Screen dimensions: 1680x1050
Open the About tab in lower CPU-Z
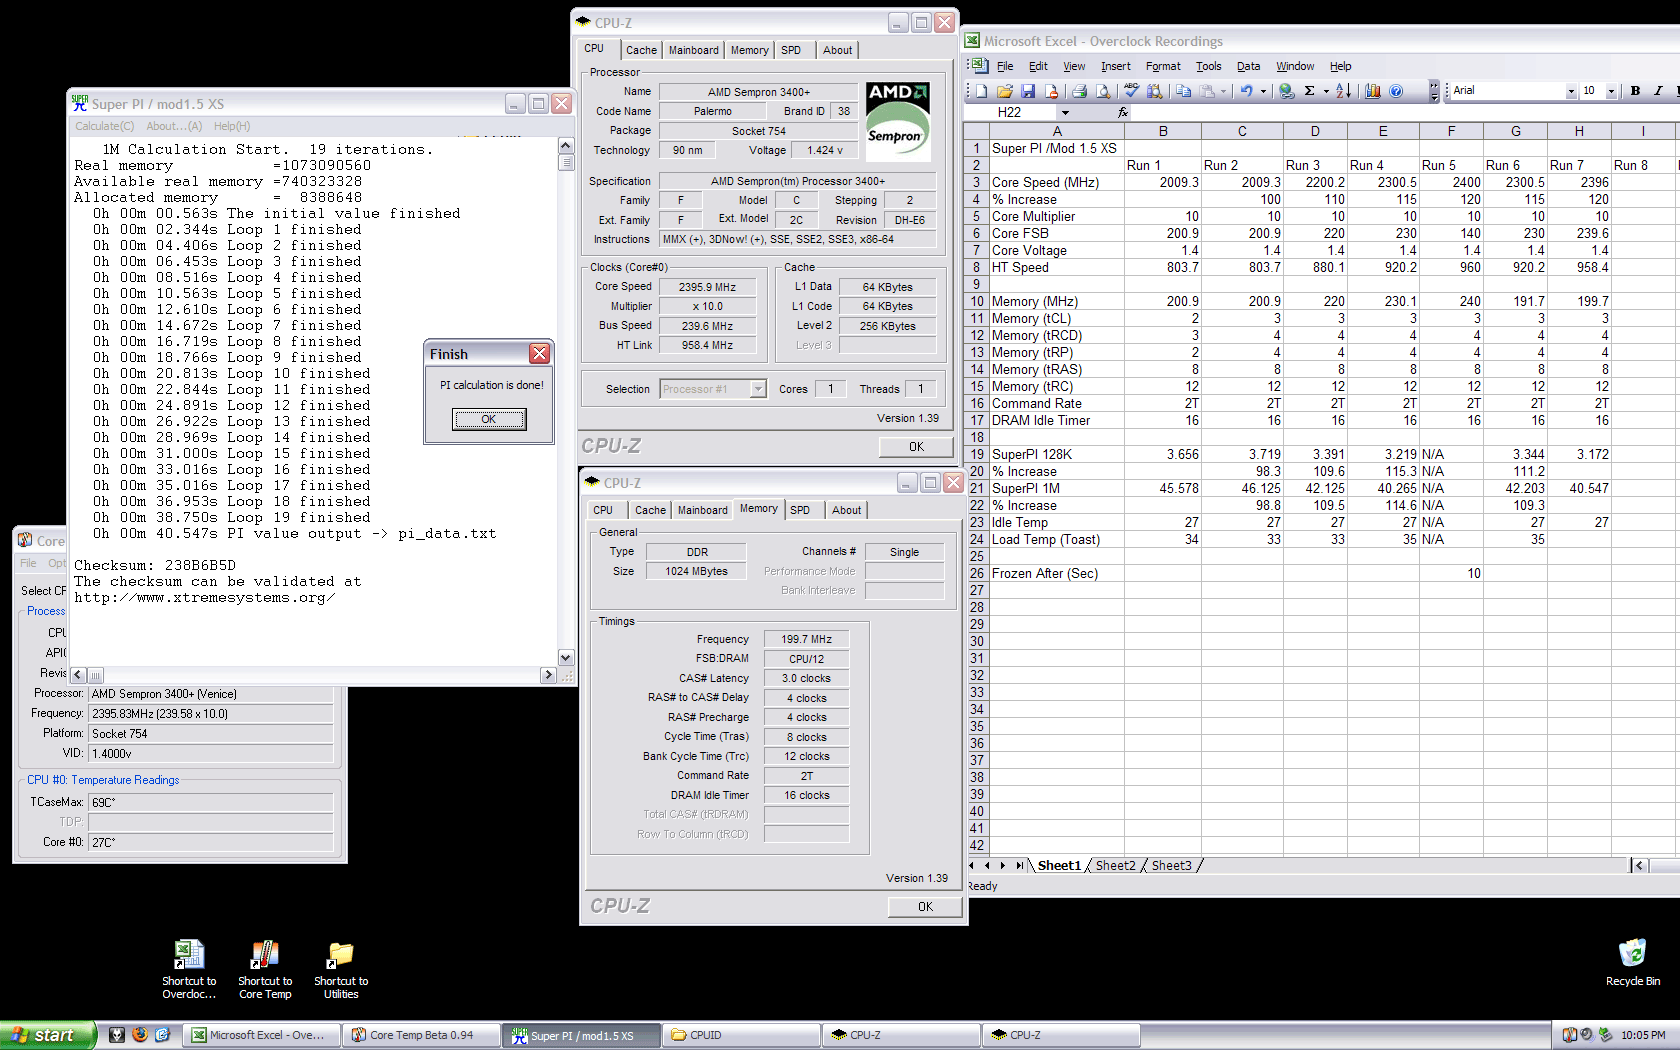(x=846, y=510)
